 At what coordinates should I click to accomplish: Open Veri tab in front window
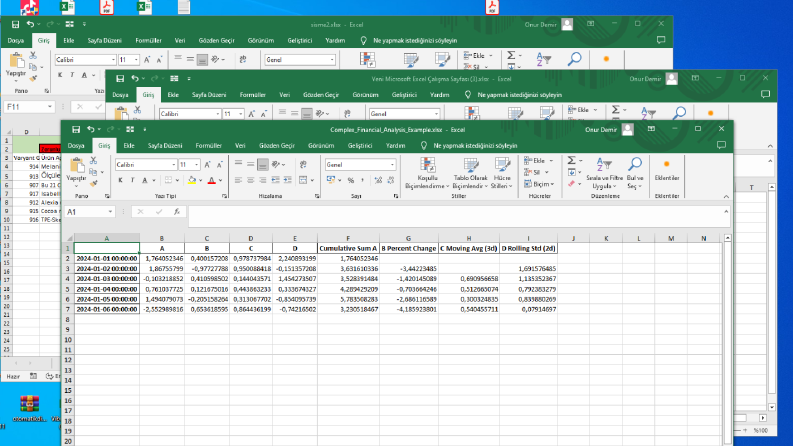(x=240, y=146)
